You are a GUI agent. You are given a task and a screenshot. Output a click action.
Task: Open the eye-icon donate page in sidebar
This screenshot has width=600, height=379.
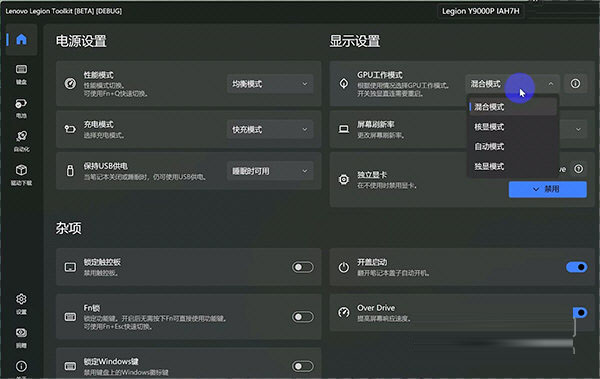pyautogui.click(x=21, y=337)
